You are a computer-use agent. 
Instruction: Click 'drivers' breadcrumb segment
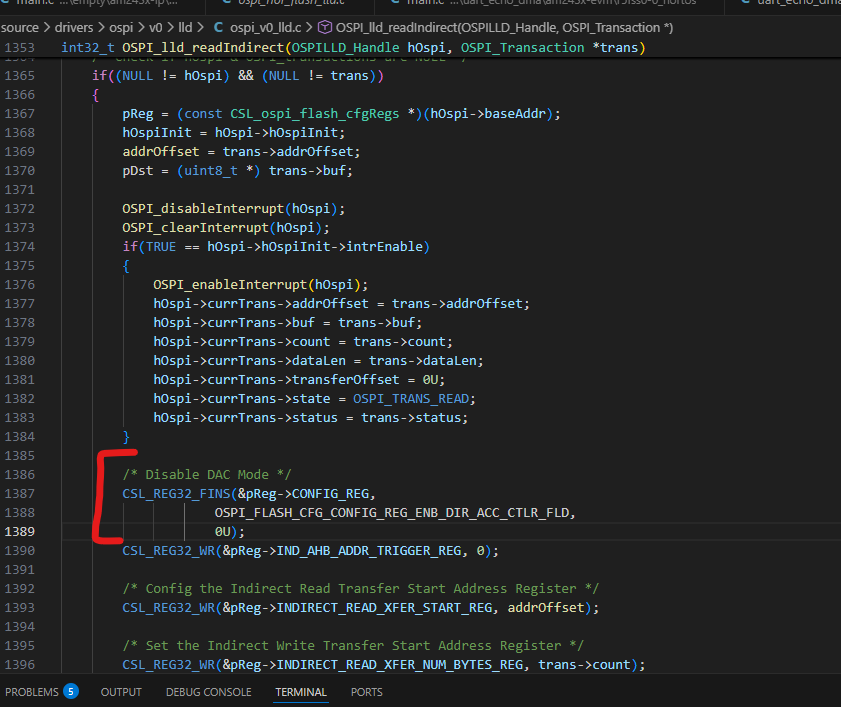coord(74,27)
